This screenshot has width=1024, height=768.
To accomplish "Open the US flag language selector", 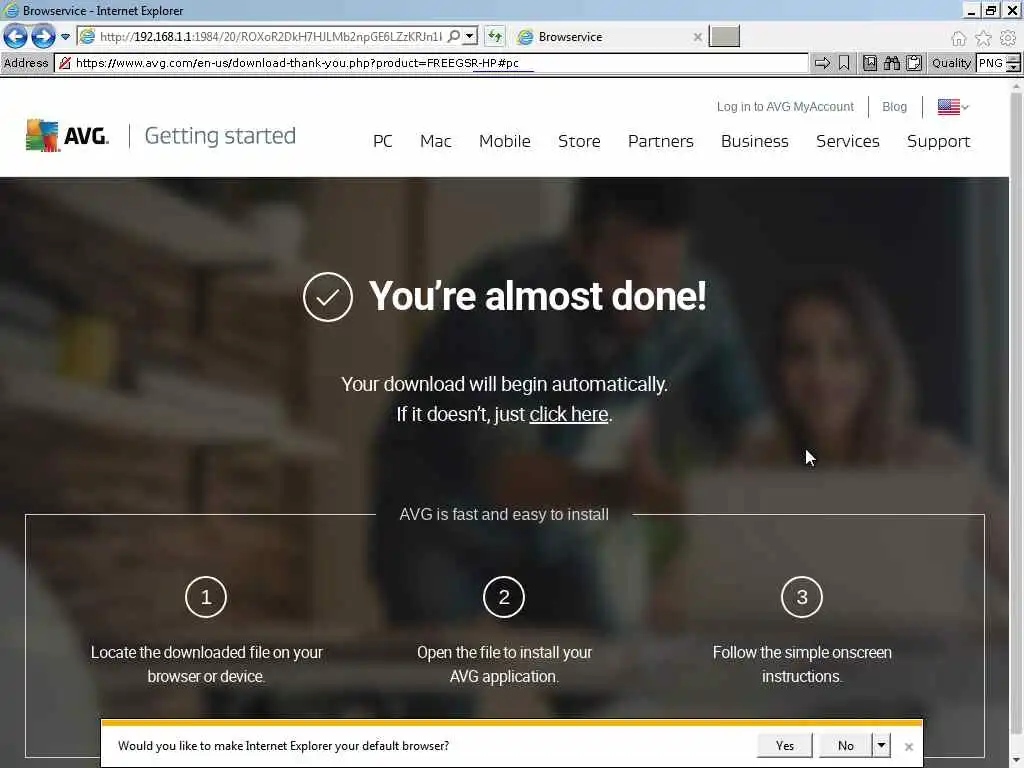I will [x=953, y=106].
